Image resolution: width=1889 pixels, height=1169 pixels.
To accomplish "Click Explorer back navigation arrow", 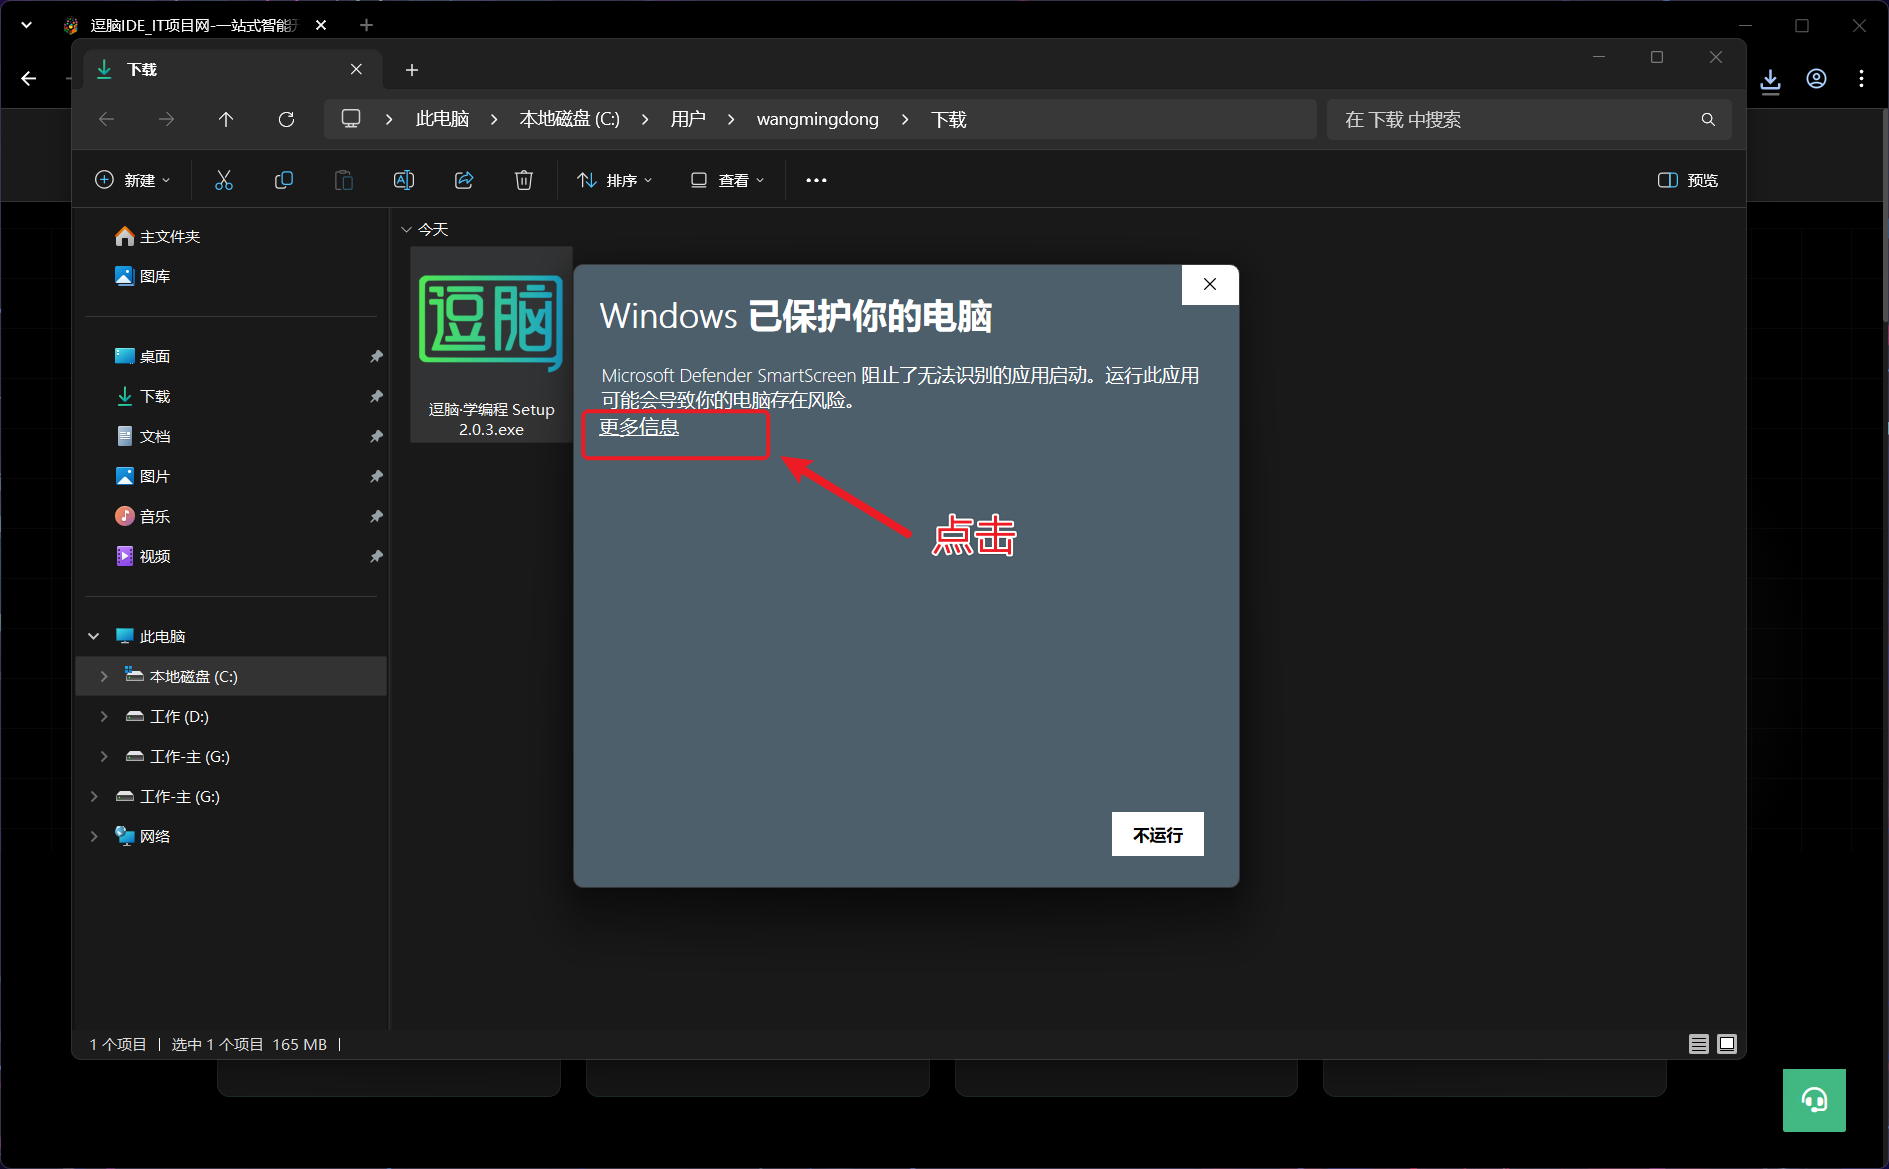I will click(106, 119).
